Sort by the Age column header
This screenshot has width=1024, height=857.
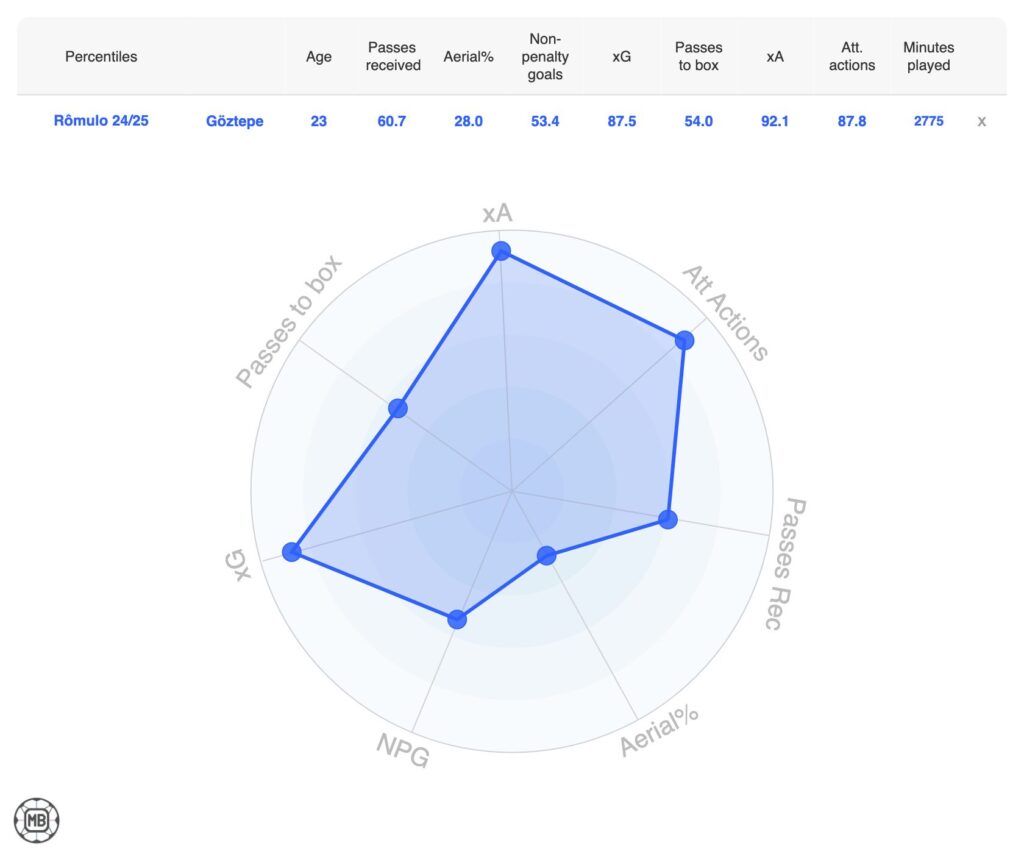click(319, 57)
